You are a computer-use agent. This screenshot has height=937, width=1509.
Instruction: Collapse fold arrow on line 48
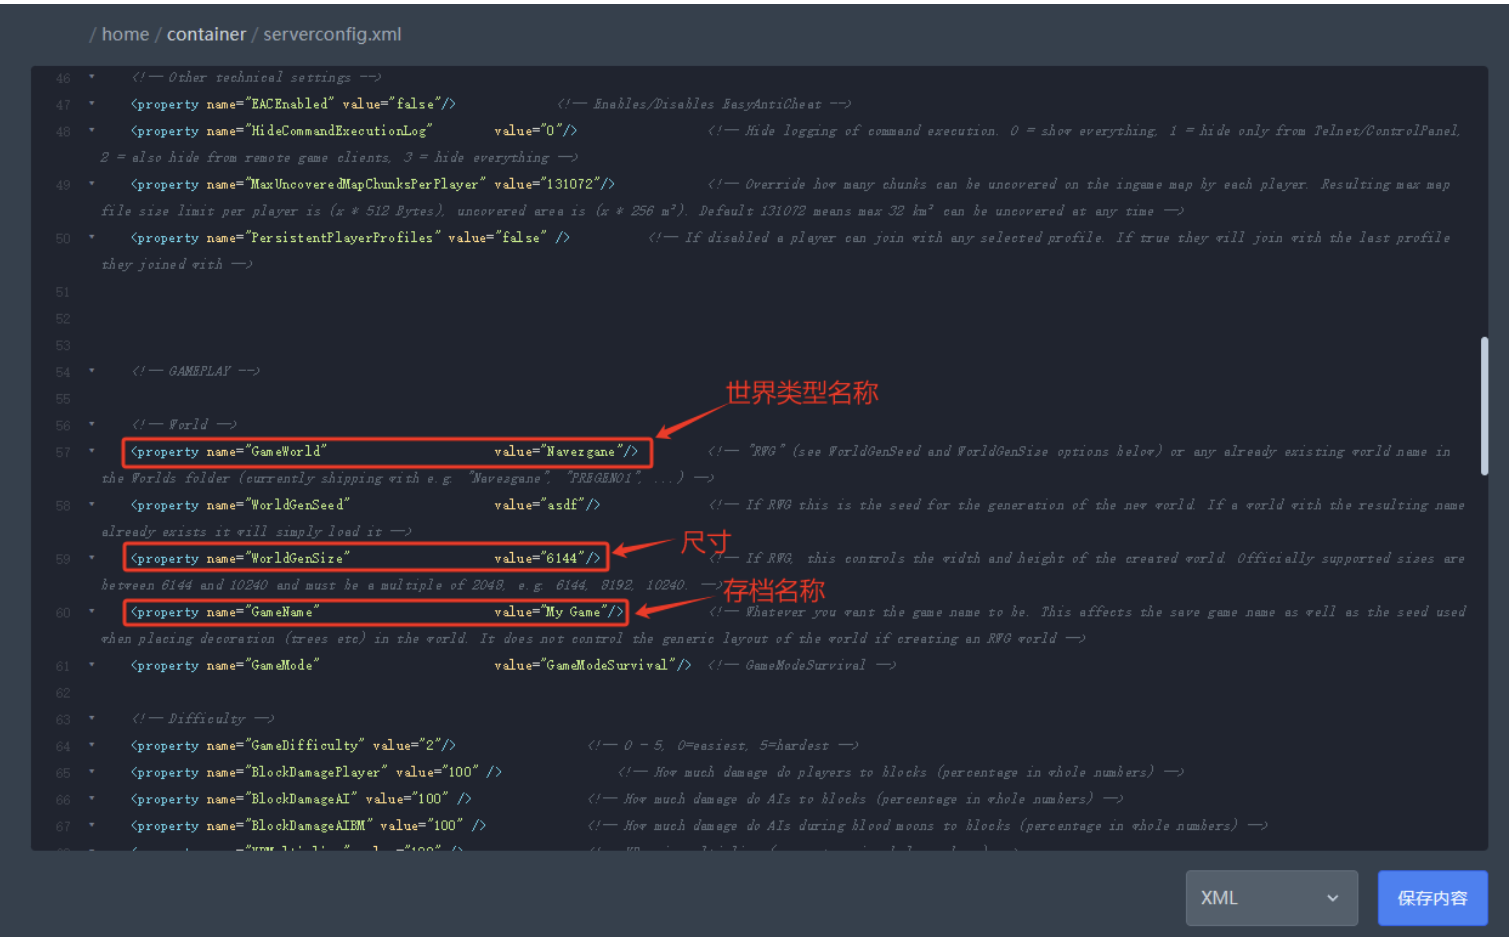(x=91, y=131)
